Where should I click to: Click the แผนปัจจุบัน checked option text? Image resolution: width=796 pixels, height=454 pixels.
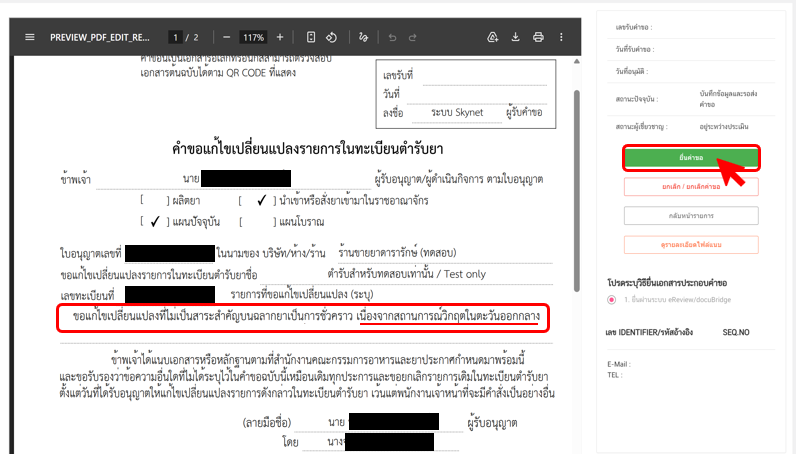coord(196,222)
